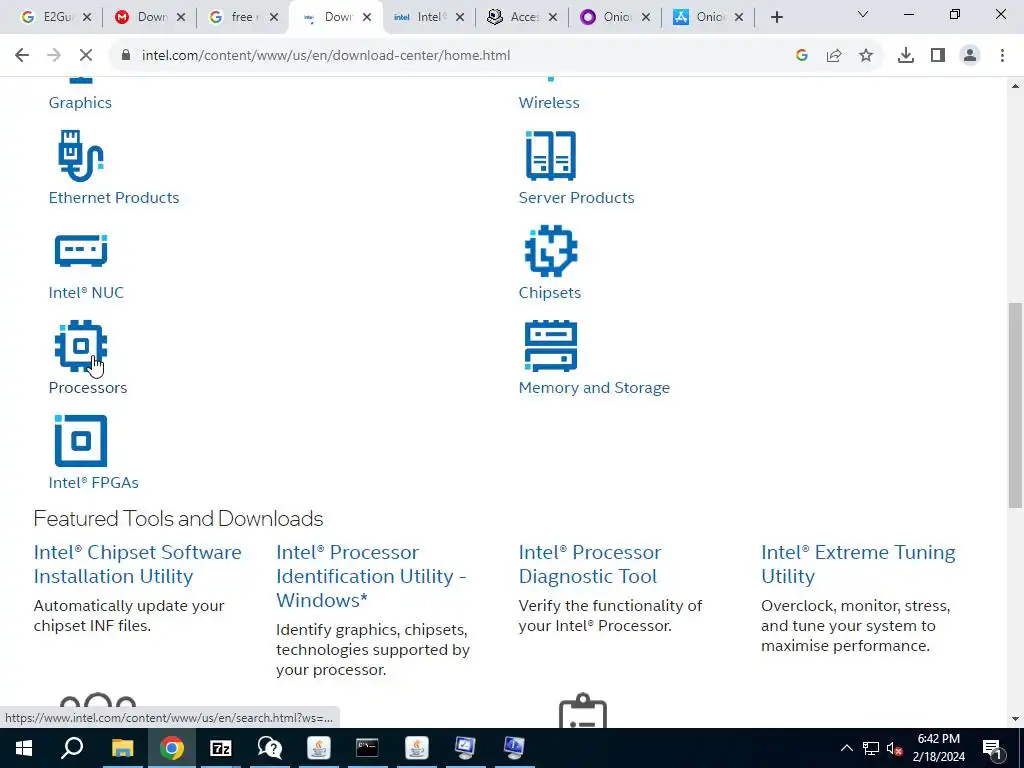The height and width of the screenshot is (768, 1024).
Task: Click the Processors CPU icon
Action: pos(81,345)
